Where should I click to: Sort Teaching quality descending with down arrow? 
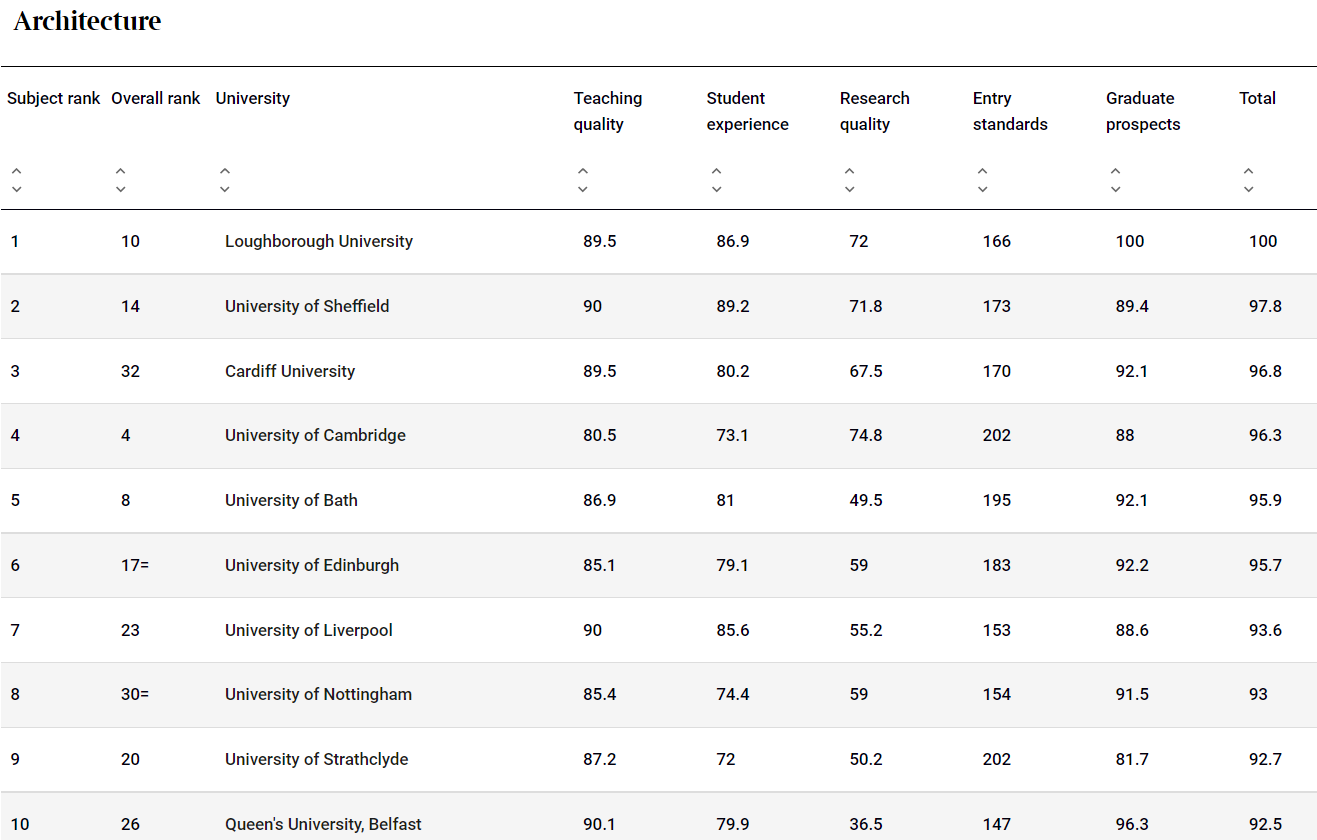tap(583, 189)
